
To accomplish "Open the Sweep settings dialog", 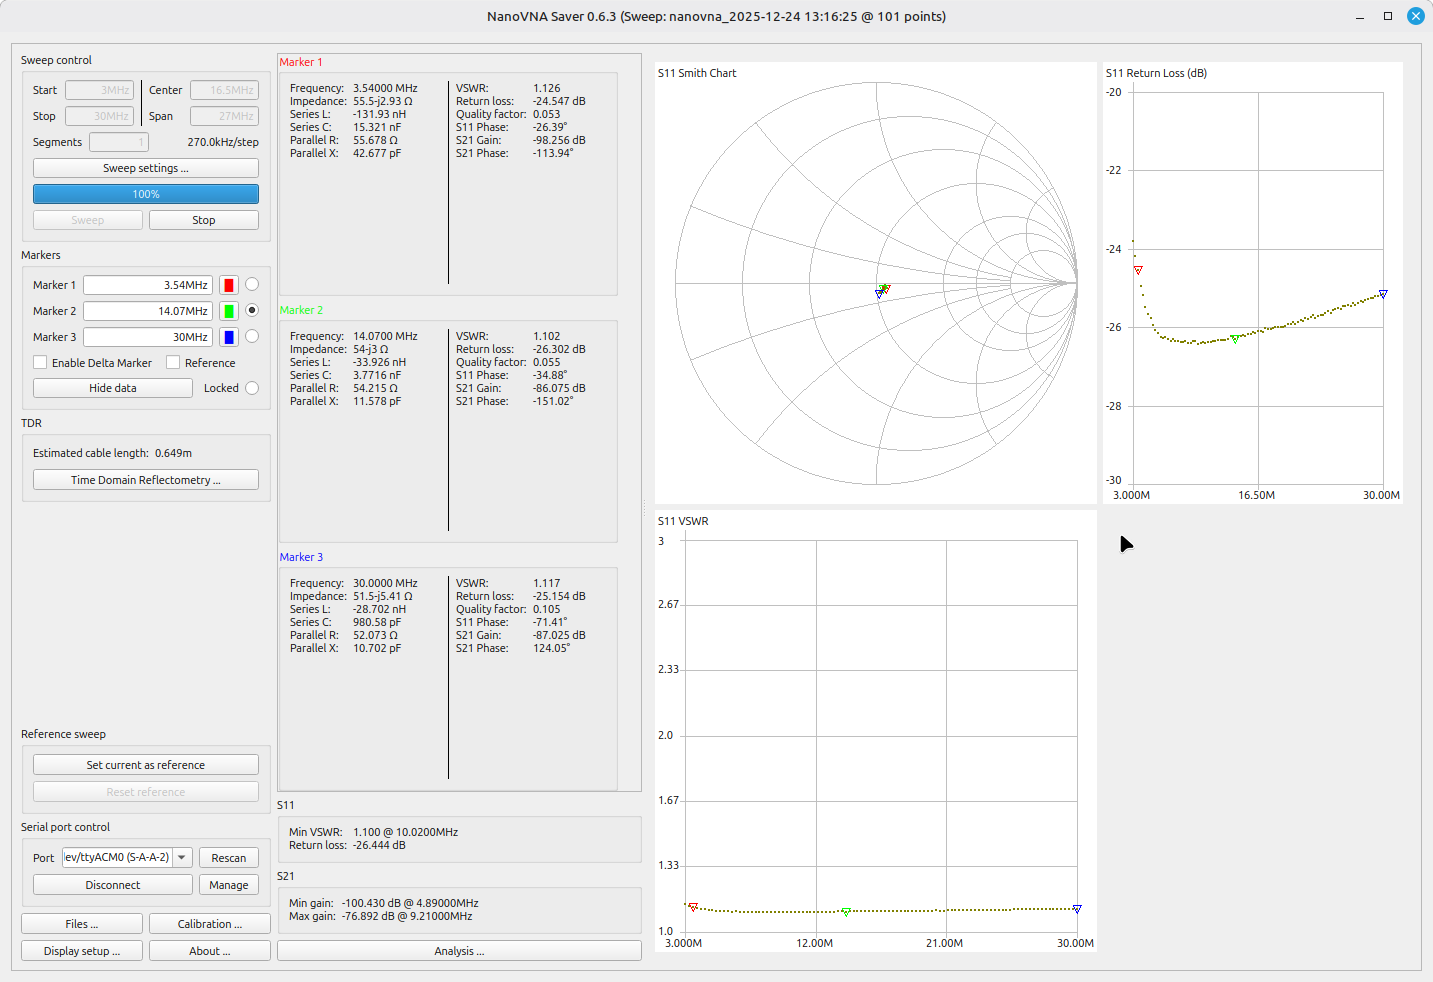I will 146,168.
